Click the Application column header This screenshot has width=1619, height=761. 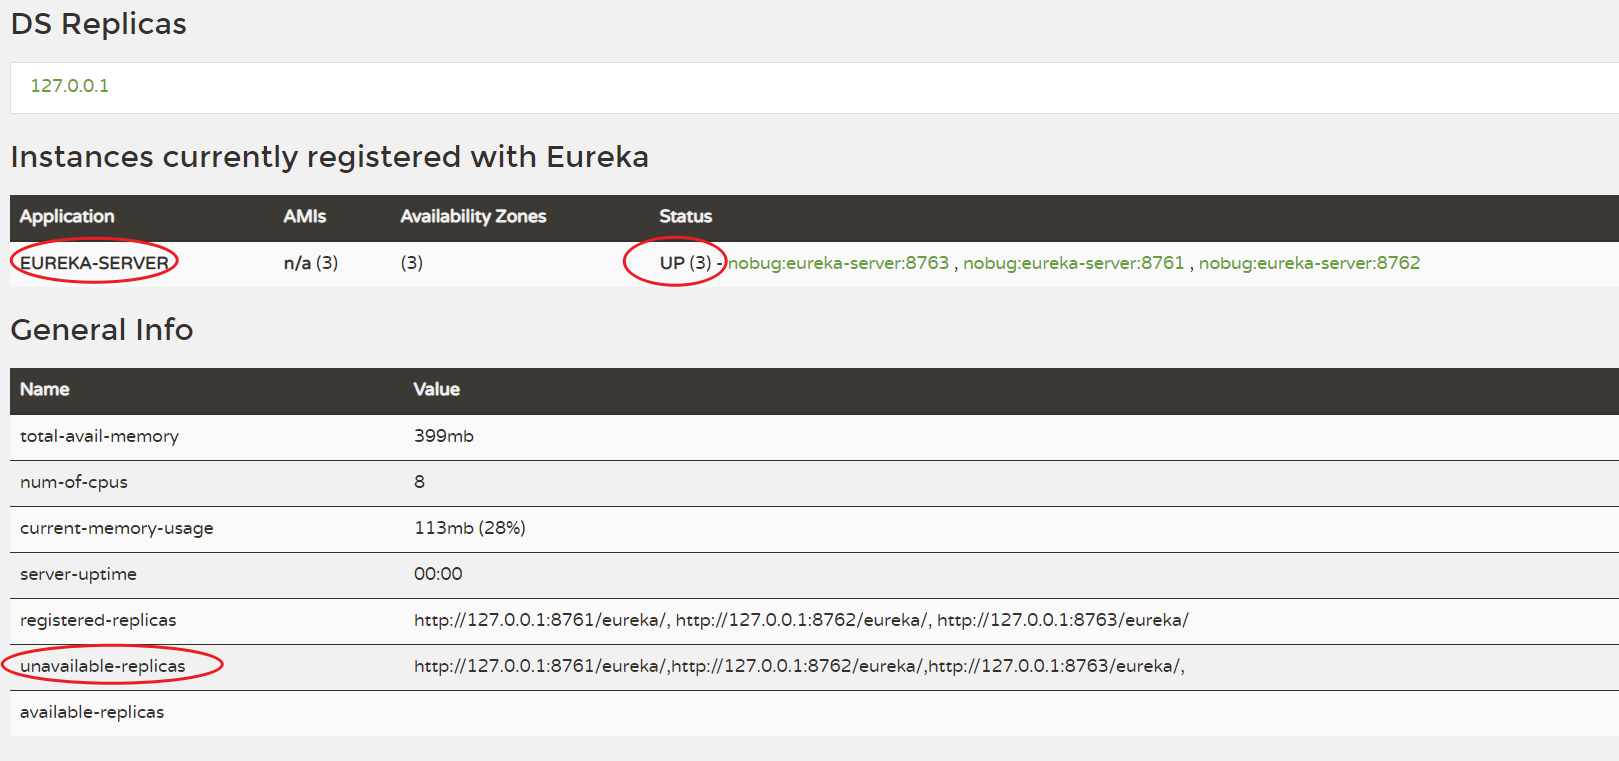click(x=67, y=216)
